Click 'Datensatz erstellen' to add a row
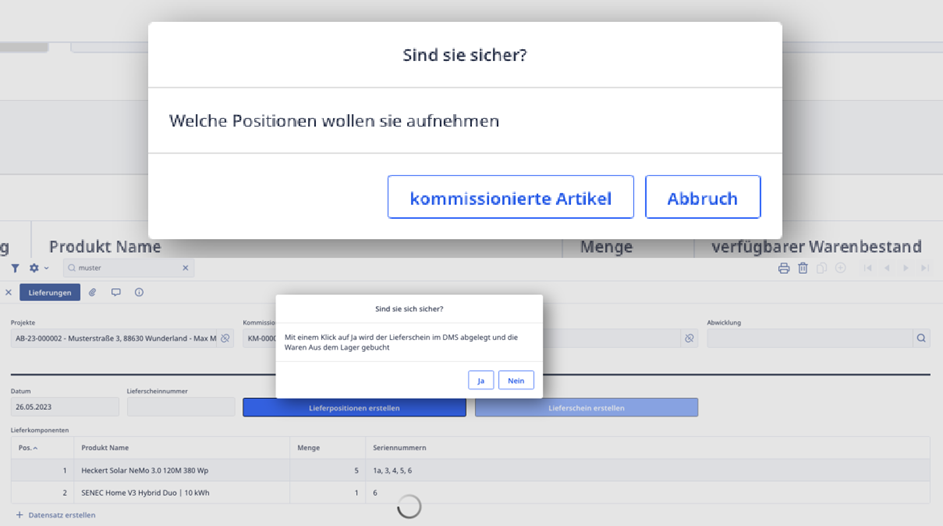 point(56,515)
